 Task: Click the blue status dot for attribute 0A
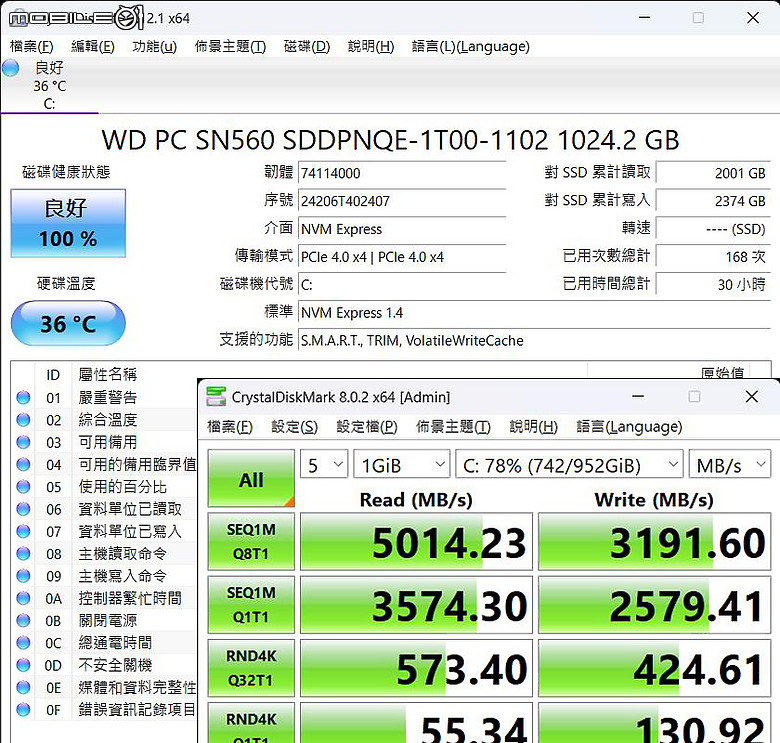click(x=23, y=598)
